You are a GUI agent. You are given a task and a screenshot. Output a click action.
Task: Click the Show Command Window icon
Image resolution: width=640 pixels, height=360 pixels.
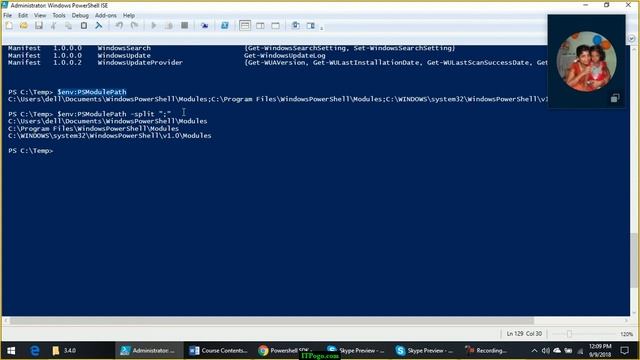[x=296, y=26]
